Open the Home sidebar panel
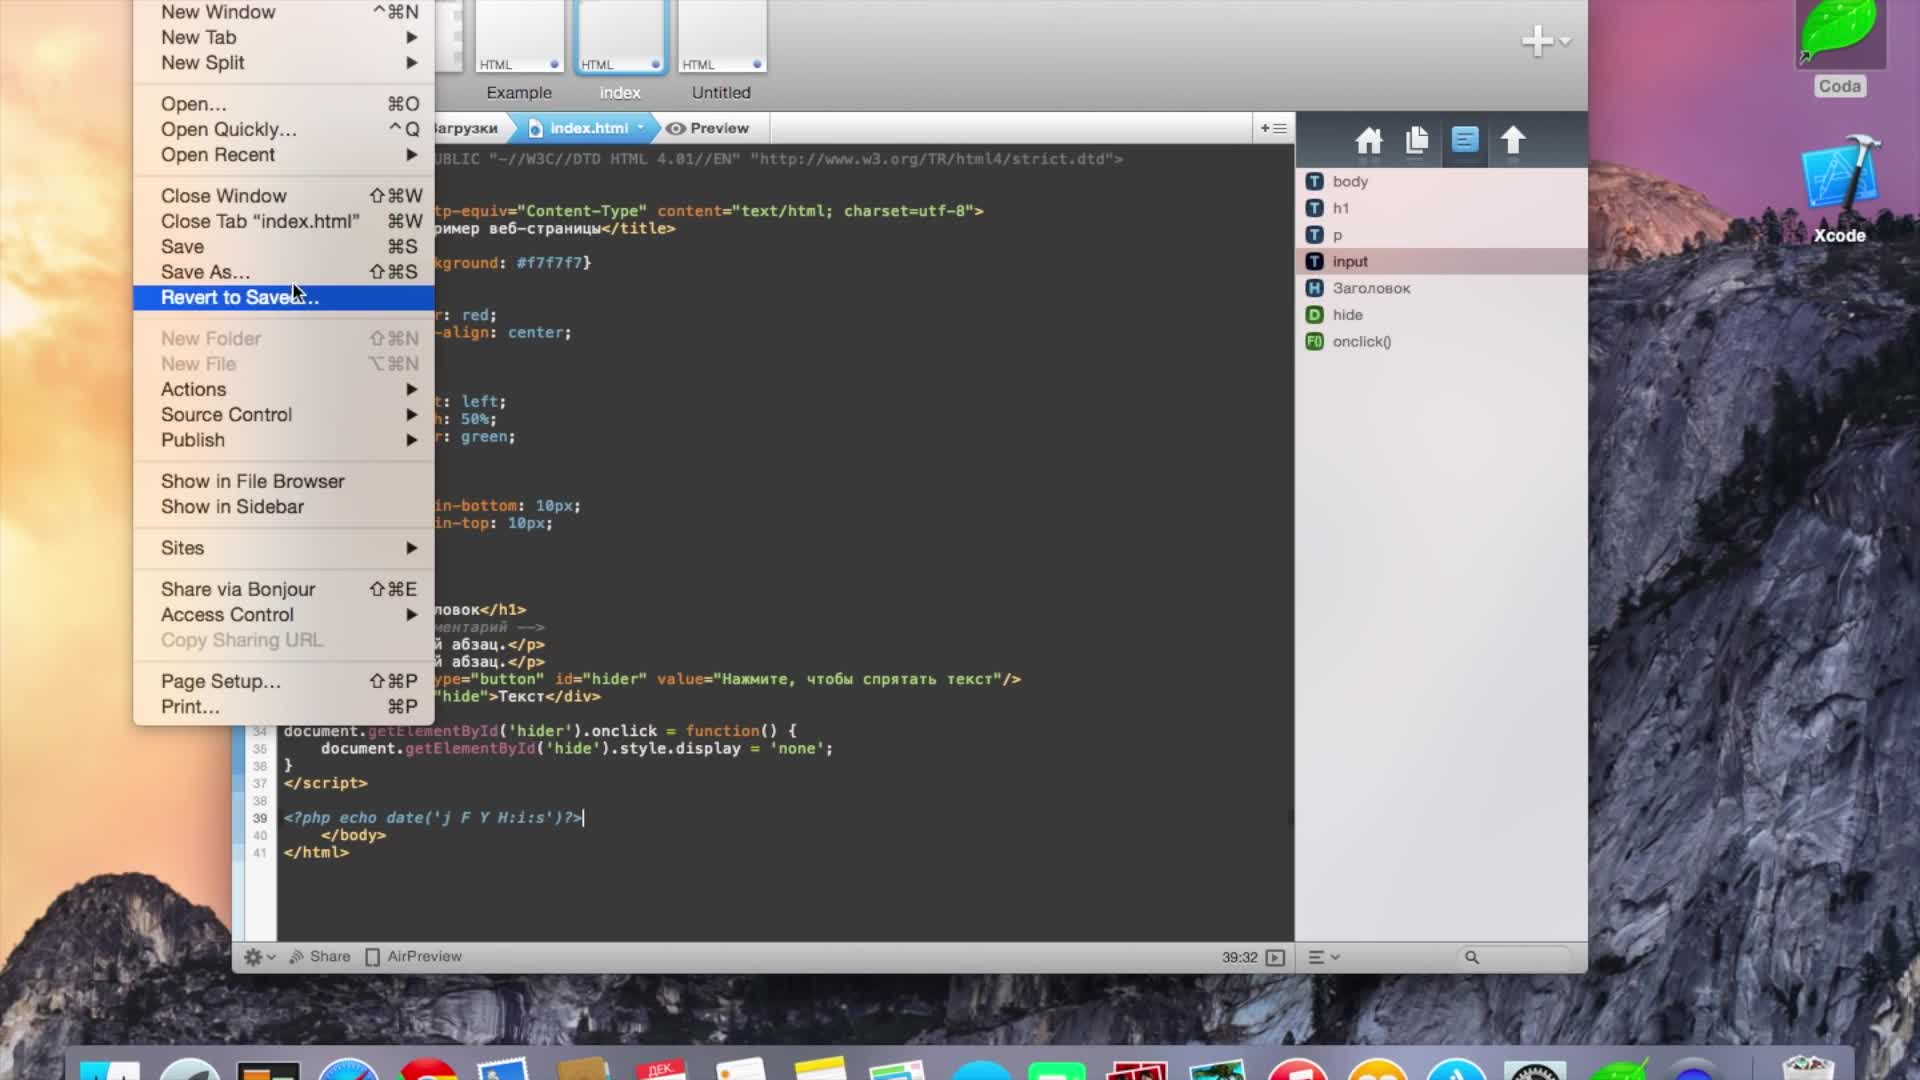The height and width of the screenshot is (1080, 1920). click(x=1368, y=141)
